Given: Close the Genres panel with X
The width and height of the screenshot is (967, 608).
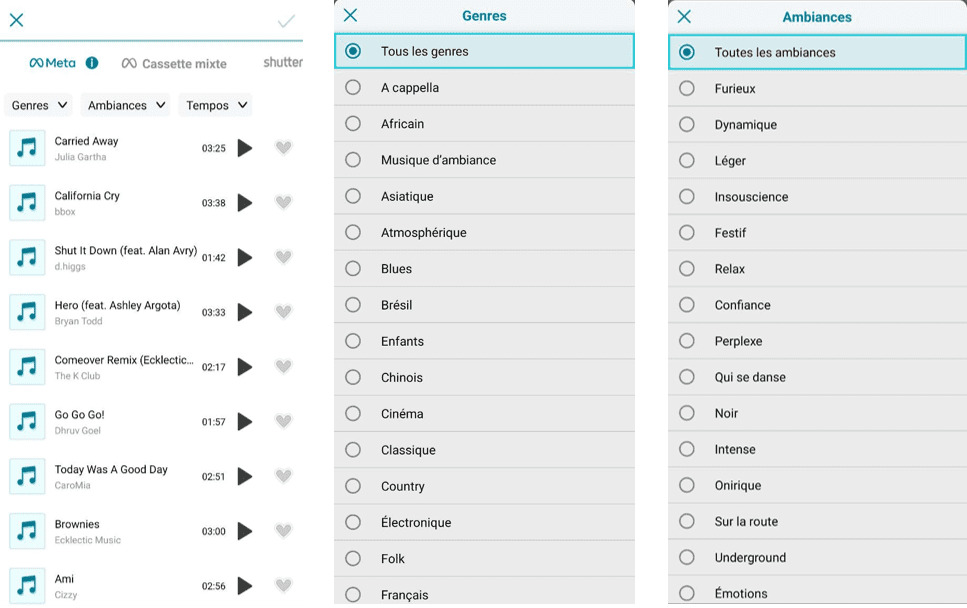Looking at the screenshot, I should pos(350,15).
